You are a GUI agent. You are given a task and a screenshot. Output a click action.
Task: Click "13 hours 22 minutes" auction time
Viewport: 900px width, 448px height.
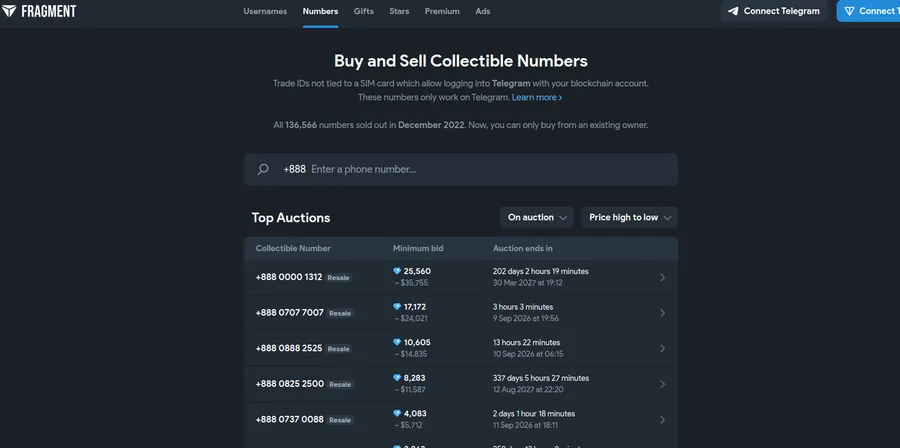click(x=526, y=342)
